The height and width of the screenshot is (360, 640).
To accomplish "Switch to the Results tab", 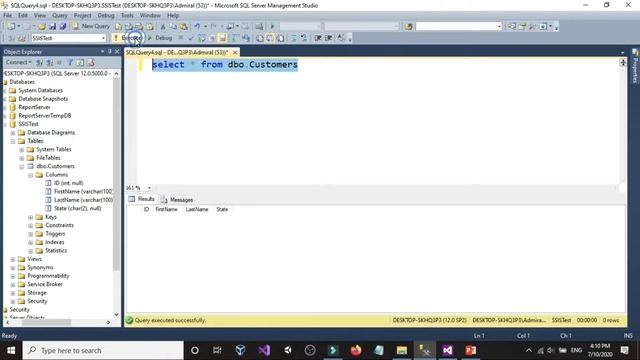I will pyautogui.click(x=142, y=199).
